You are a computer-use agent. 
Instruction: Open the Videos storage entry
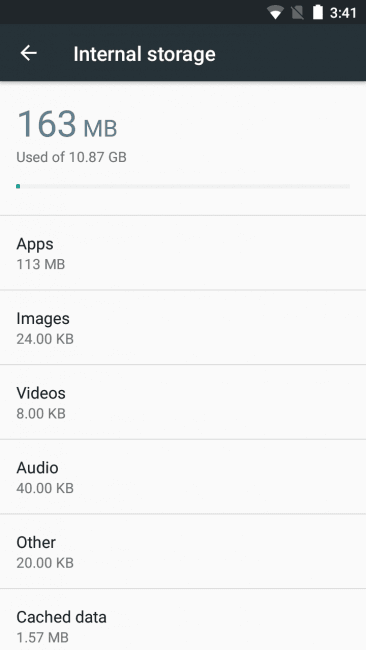(x=183, y=402)
